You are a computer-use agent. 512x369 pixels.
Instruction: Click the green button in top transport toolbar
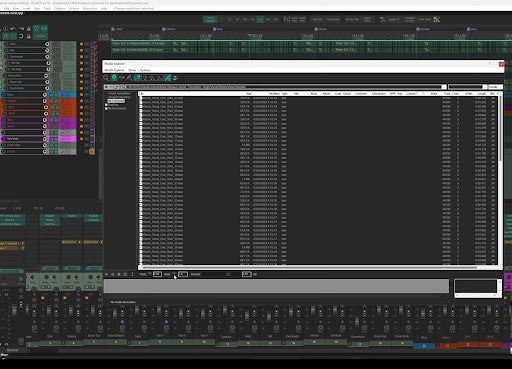pyautogui.click(x=210, y=20)
